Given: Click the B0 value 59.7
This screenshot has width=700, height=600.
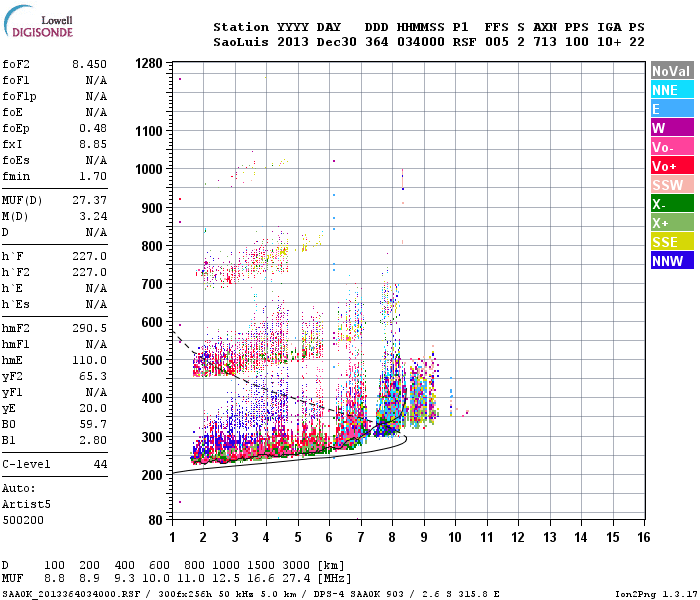Looking at the screenshot, I should 93,424.
